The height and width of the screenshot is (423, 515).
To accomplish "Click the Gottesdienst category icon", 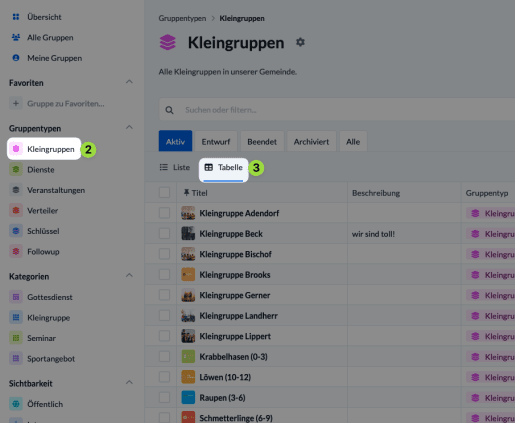I will (16, 297).
